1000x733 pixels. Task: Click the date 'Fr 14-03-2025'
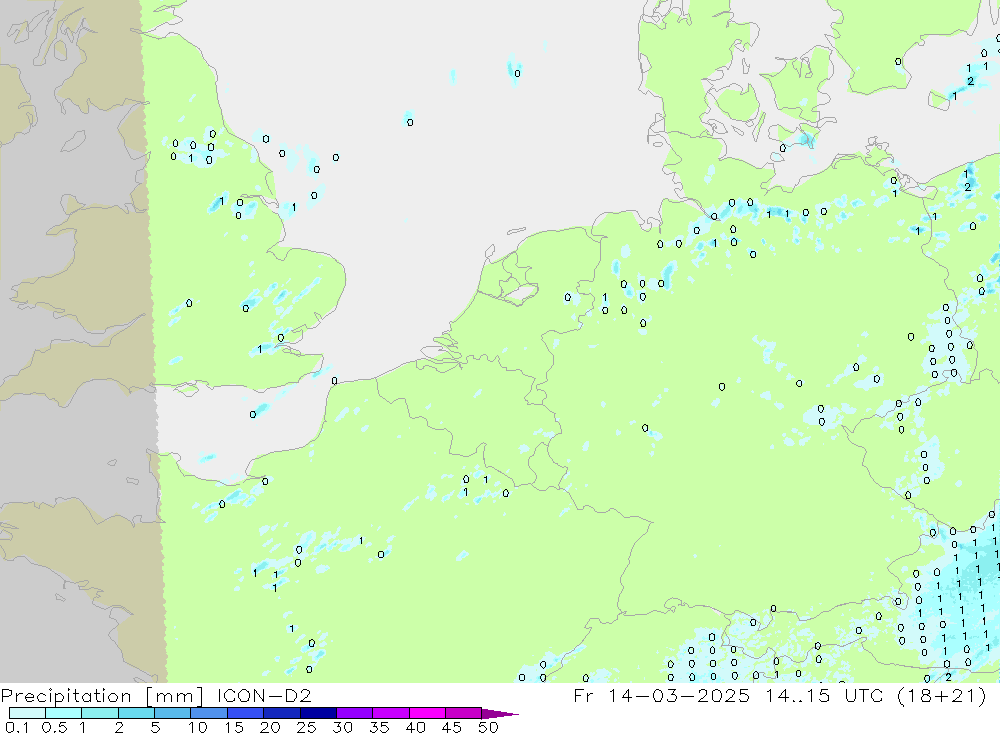662,695
